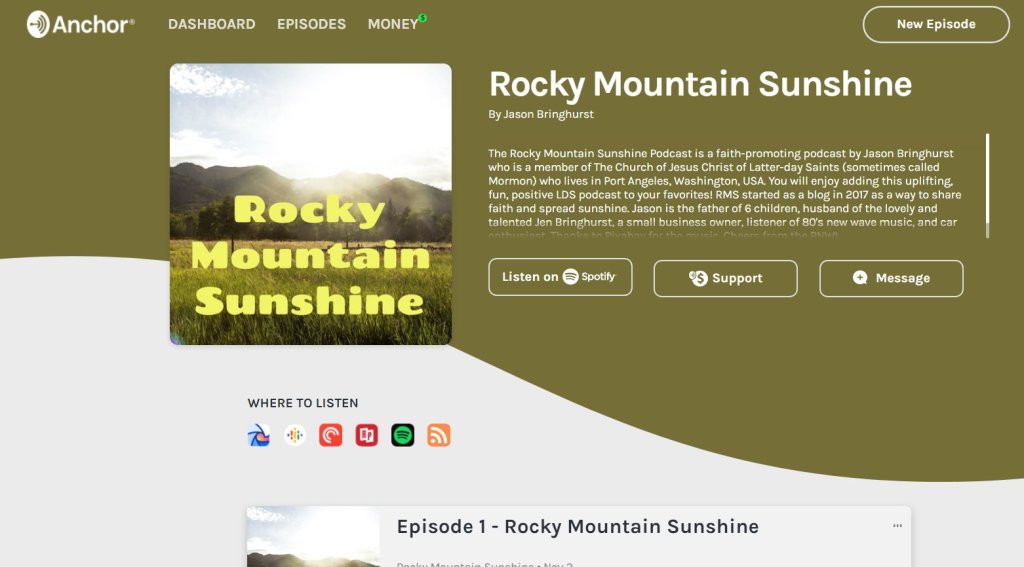
Task: Open the Episode 1 three-dot options menu
Action: coord(897,526)
